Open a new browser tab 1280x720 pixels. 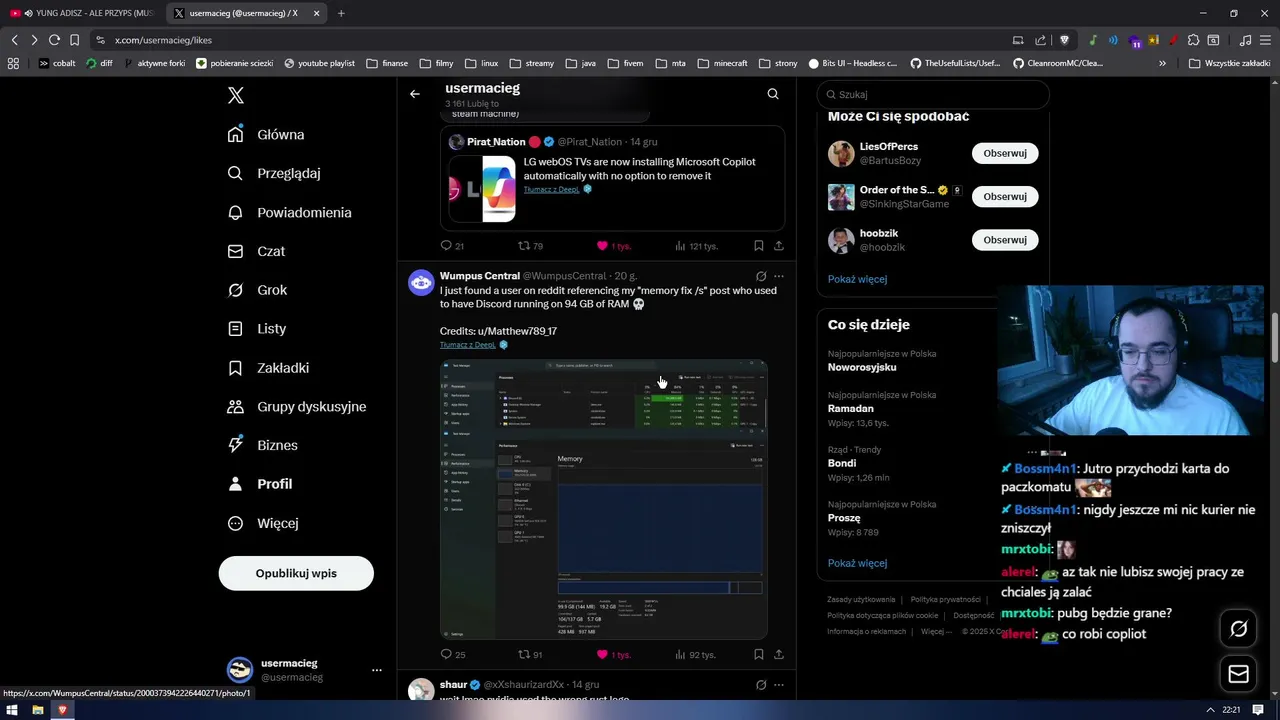pos(341,13)
